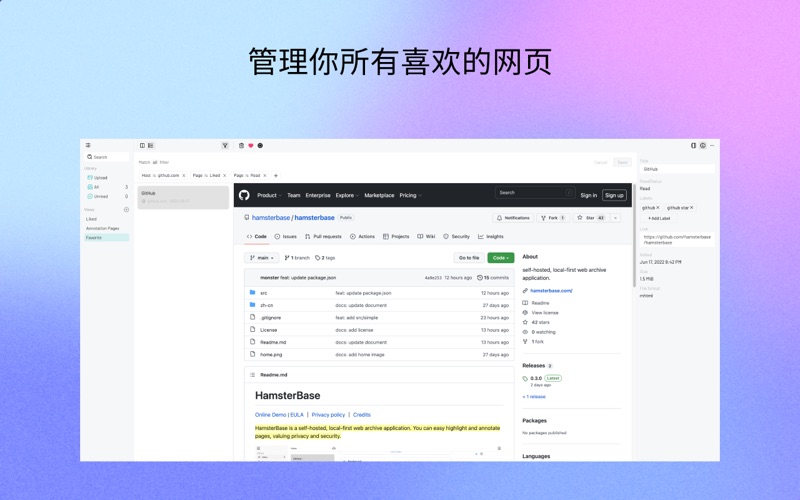Open the Marketplace menu item
This screenshot has height=500, width=800.
pyautogui.click(x=379, y=195)
